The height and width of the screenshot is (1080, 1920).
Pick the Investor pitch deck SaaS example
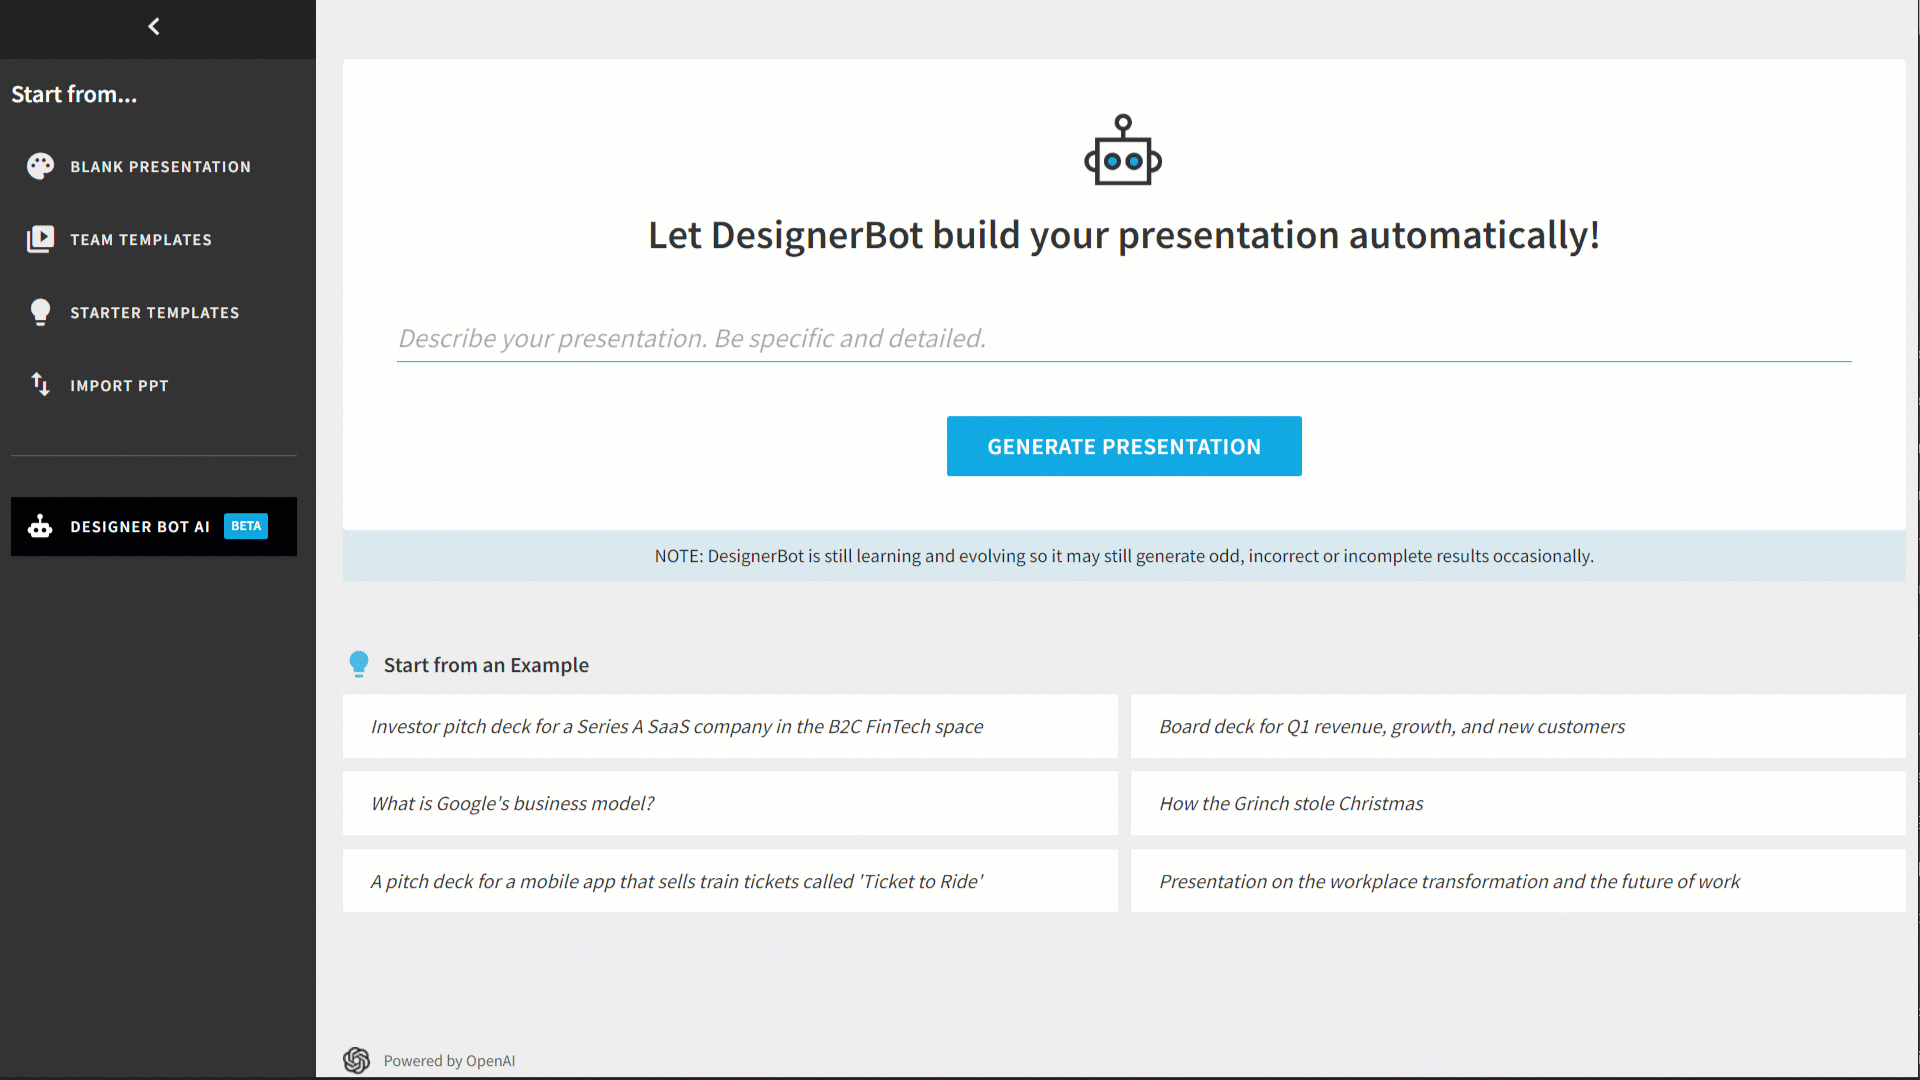pos(730,727)
